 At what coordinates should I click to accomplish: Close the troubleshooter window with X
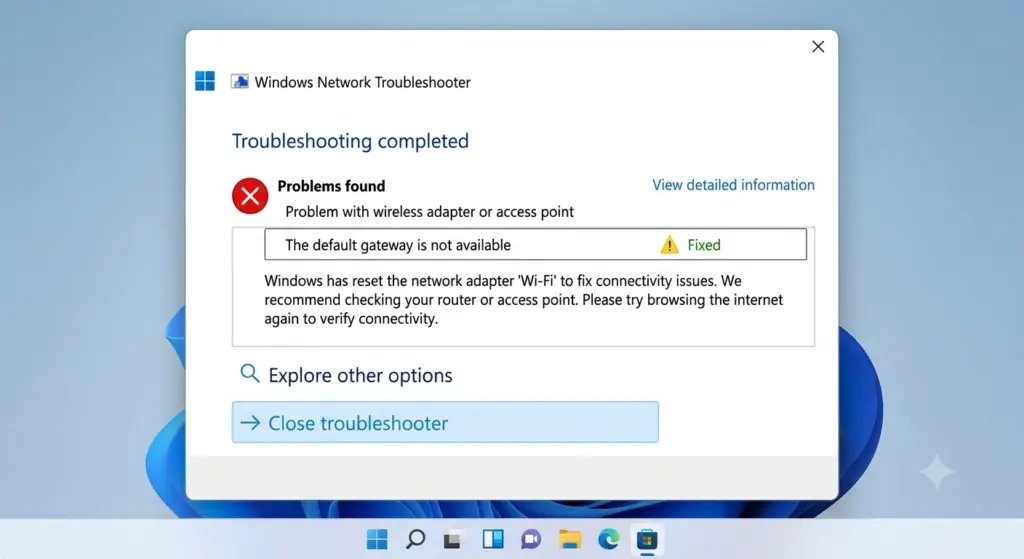pos(818,47)
